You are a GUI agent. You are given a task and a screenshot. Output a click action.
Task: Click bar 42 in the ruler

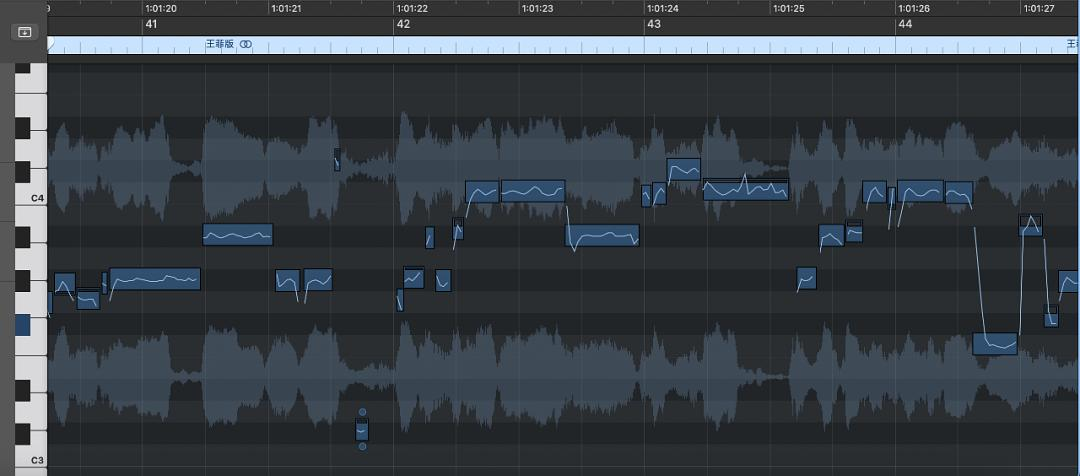coord(402,24)
